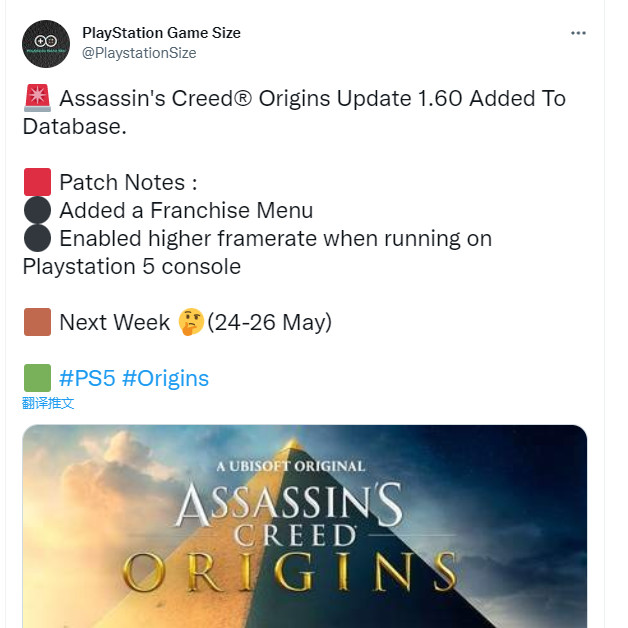Click the green square before the hashtags
628x628 pixels.
click(x=37, y=378)
